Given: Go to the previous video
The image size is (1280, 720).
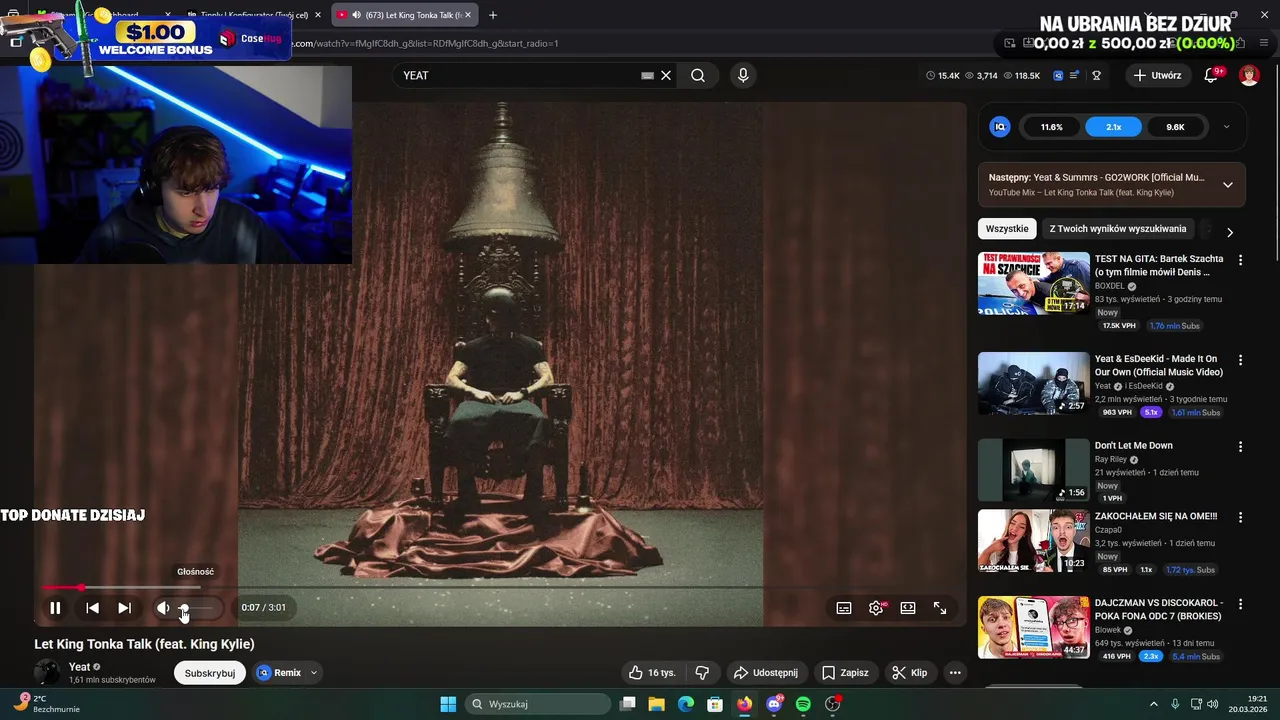Looking at the screenshot, I should point(92,608).
